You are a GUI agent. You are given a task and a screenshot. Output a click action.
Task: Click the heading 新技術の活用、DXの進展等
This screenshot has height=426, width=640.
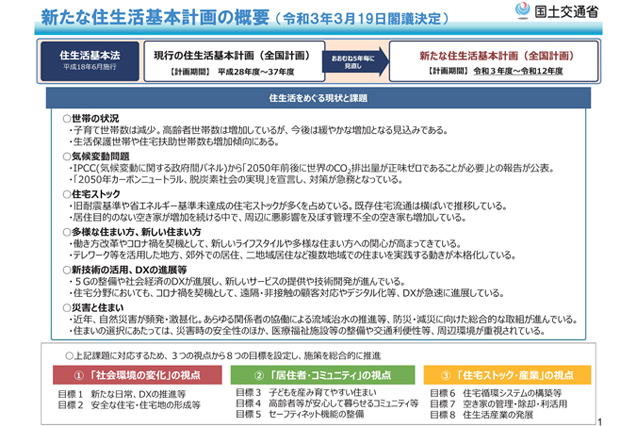pyautogui.click(x=129, y=270)
